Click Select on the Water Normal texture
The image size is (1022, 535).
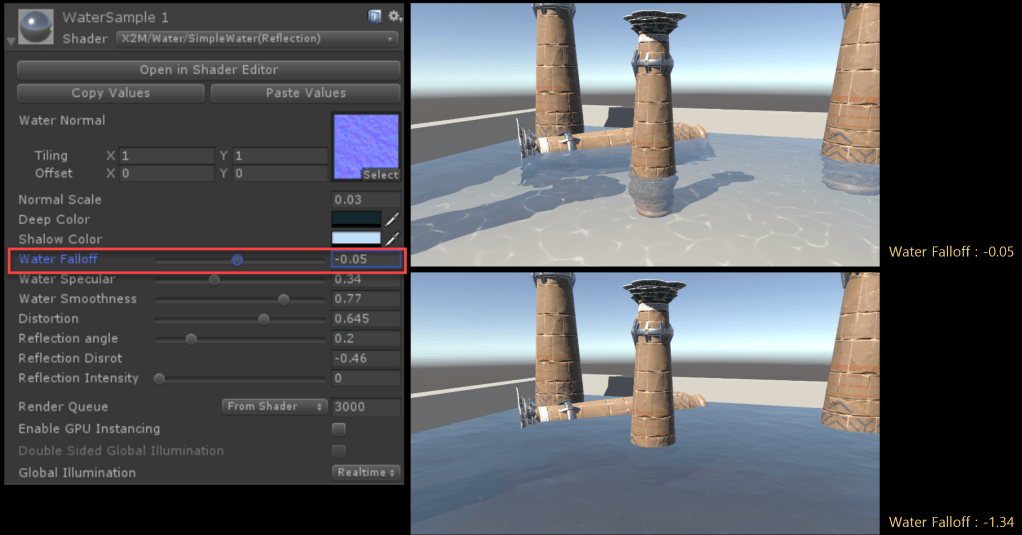380,175
